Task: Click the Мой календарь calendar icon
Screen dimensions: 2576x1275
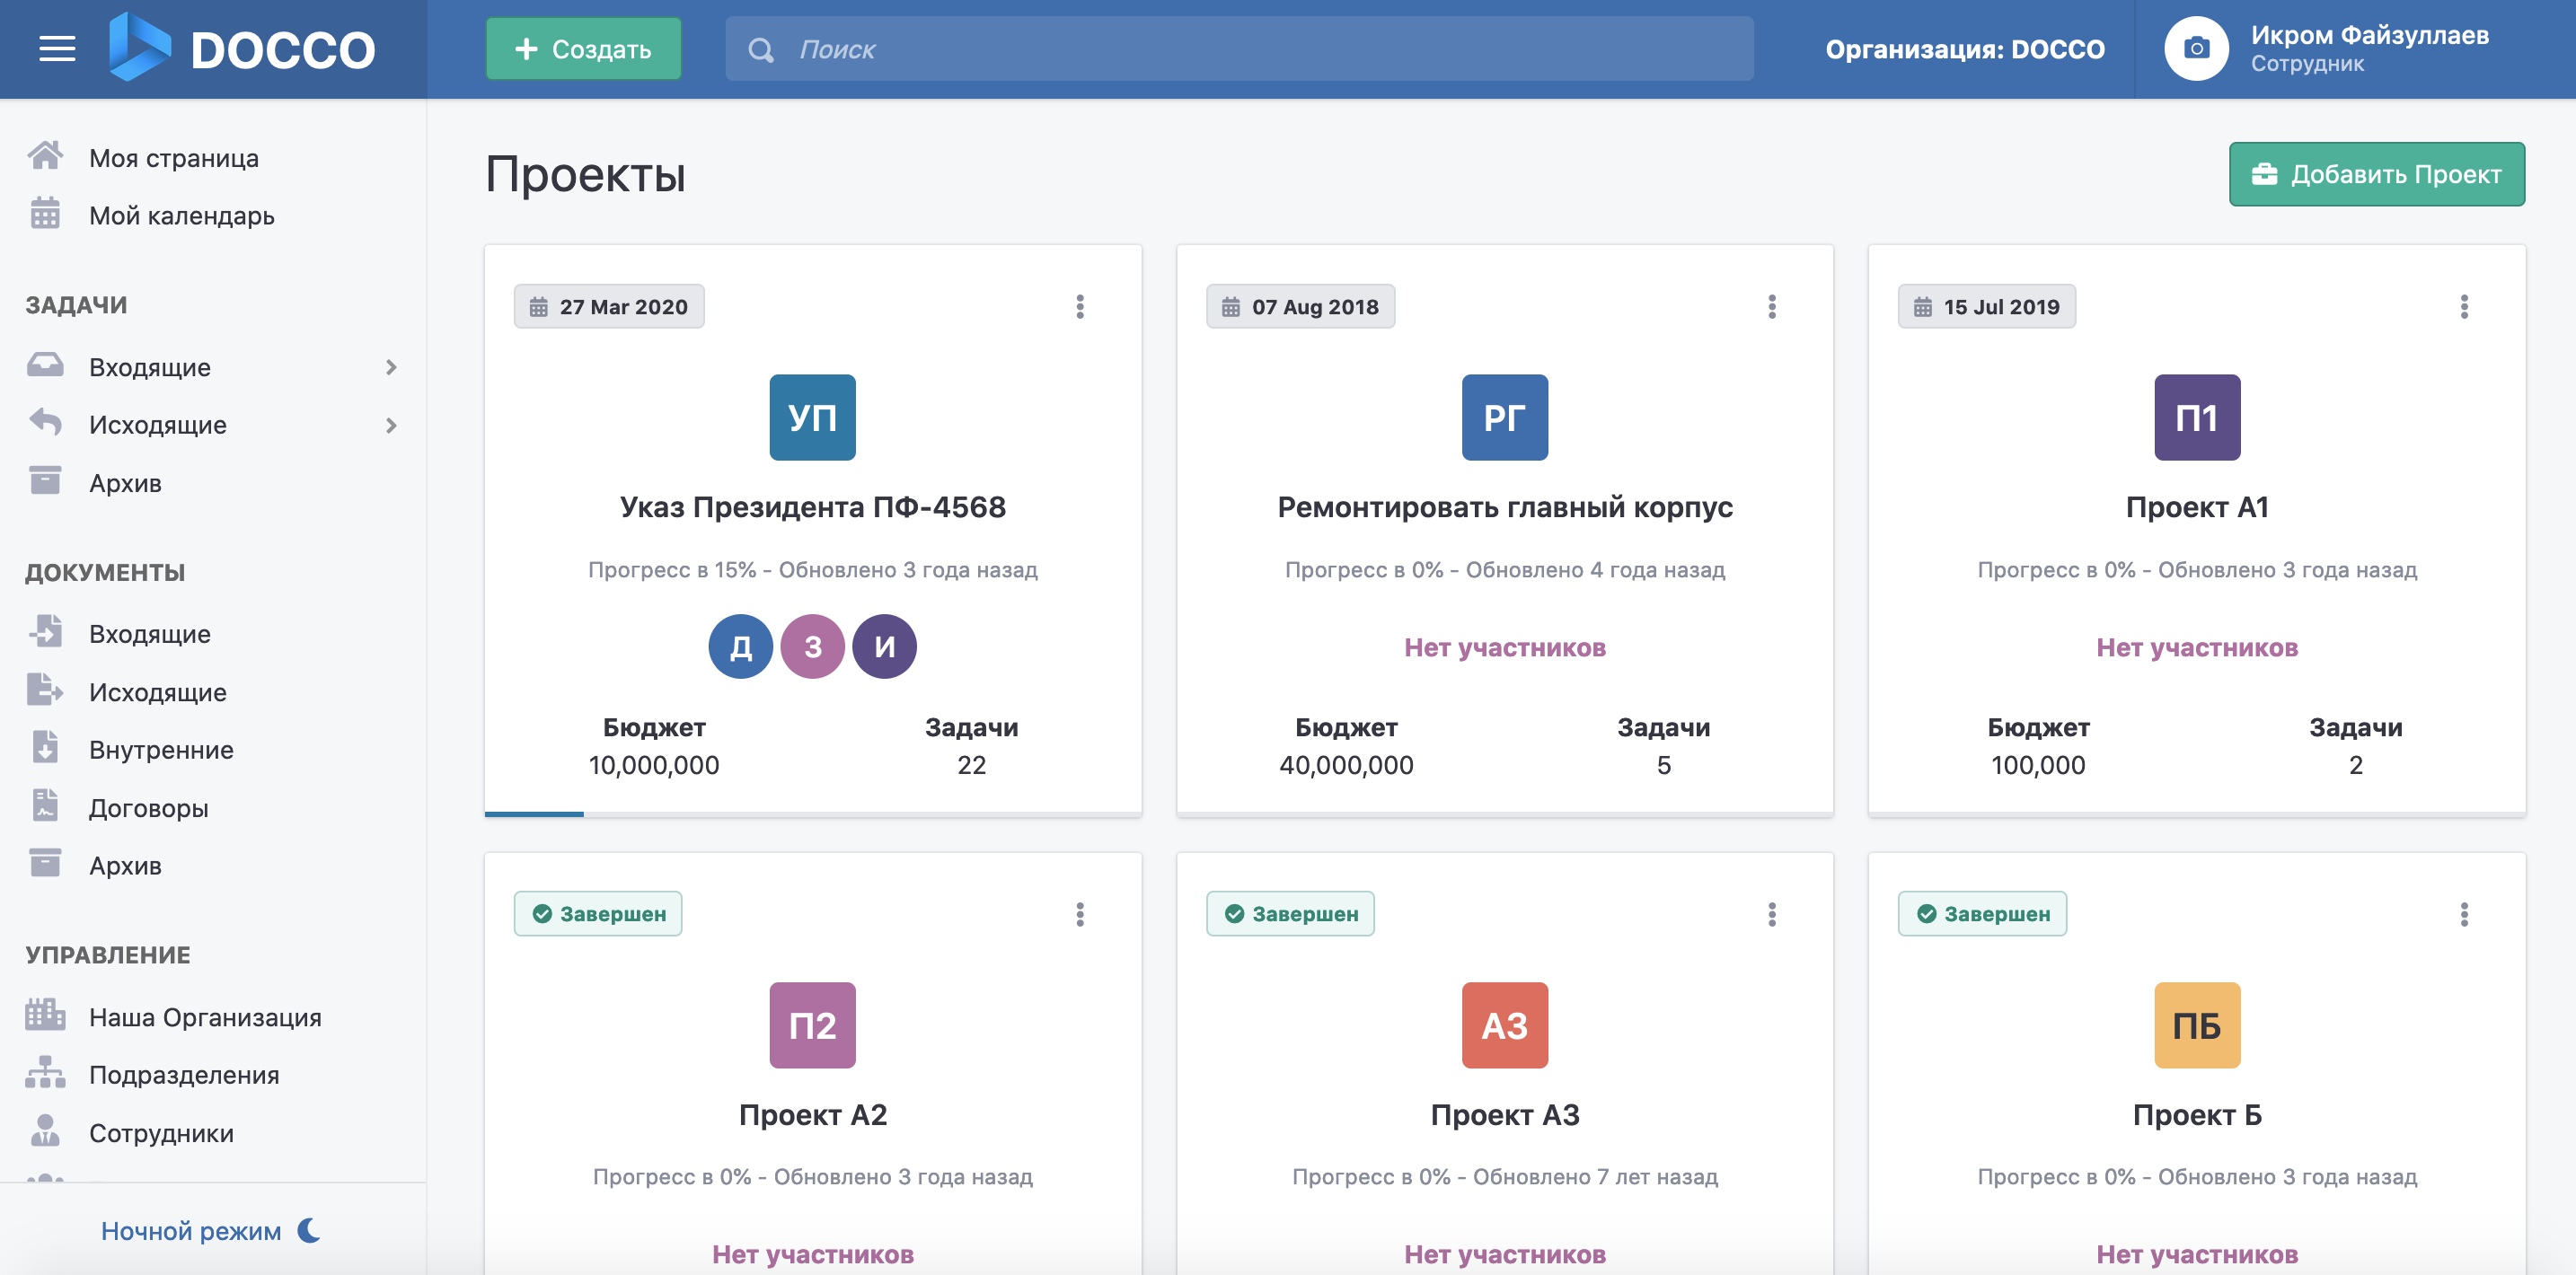Action: coord(45,214)
